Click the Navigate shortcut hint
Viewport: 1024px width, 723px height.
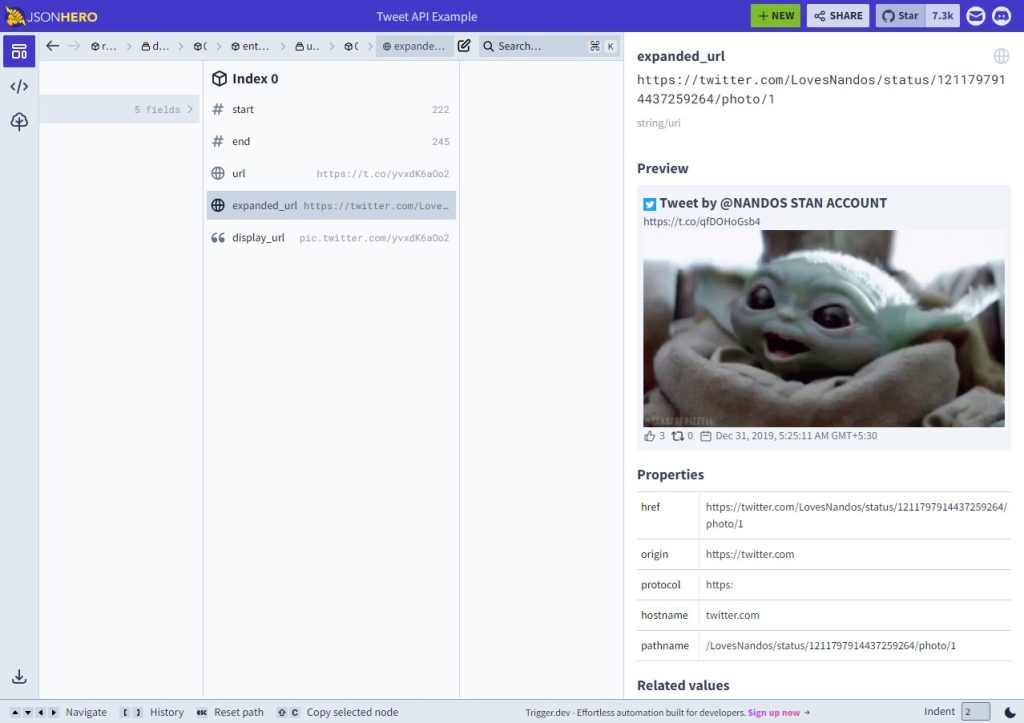pos(58,712)
